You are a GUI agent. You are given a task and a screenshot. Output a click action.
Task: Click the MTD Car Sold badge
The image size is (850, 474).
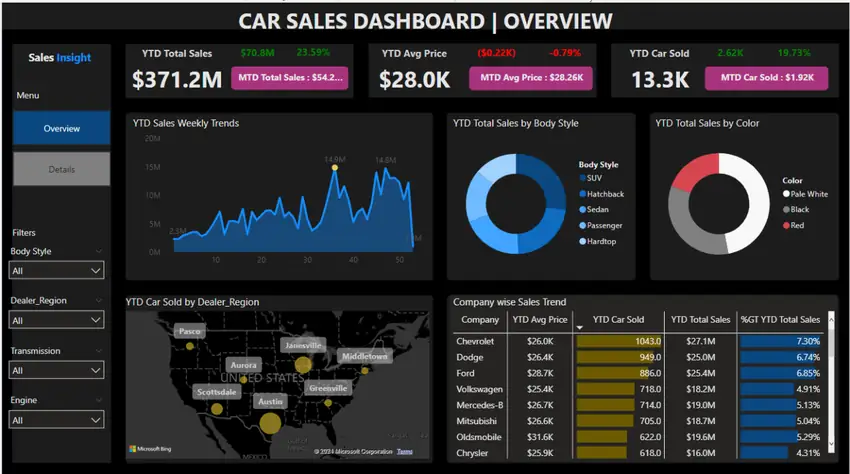(x=767, y=78)
